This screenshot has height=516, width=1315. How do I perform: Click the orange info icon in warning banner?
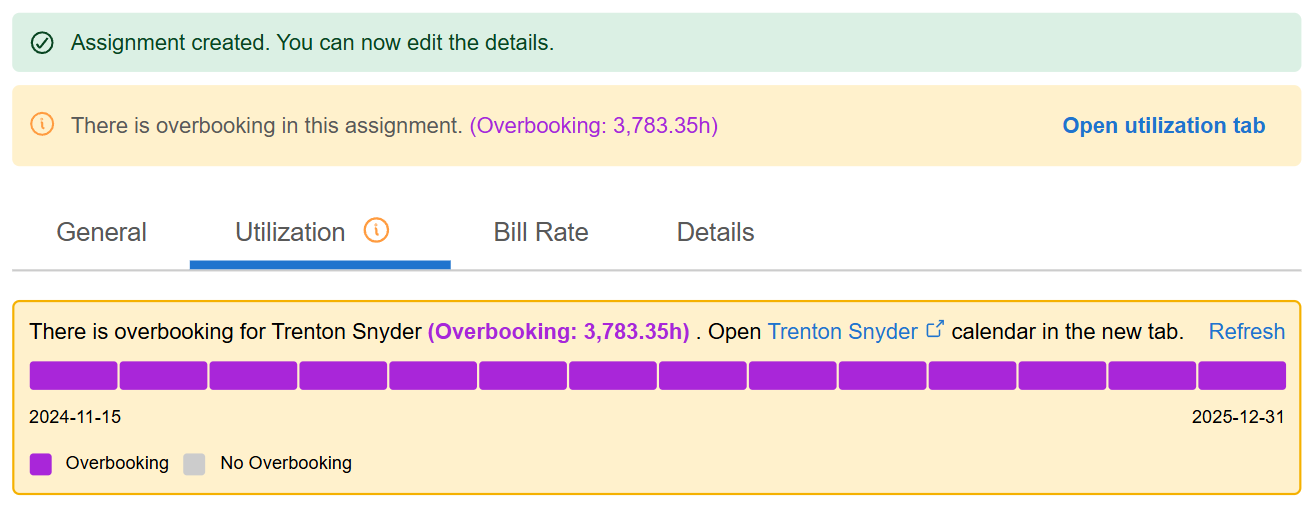click(42, 125)
